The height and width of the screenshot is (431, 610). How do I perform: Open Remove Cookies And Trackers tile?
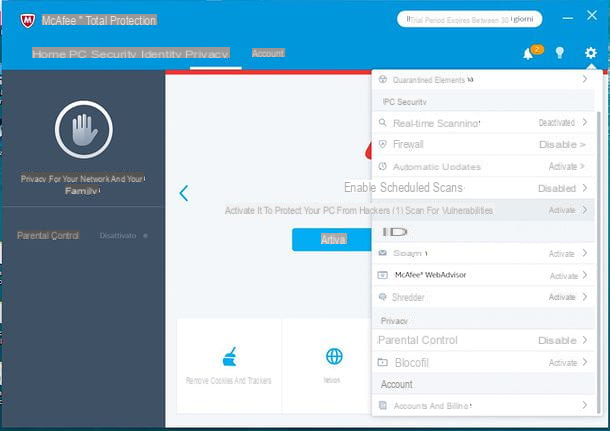[229, 366]
